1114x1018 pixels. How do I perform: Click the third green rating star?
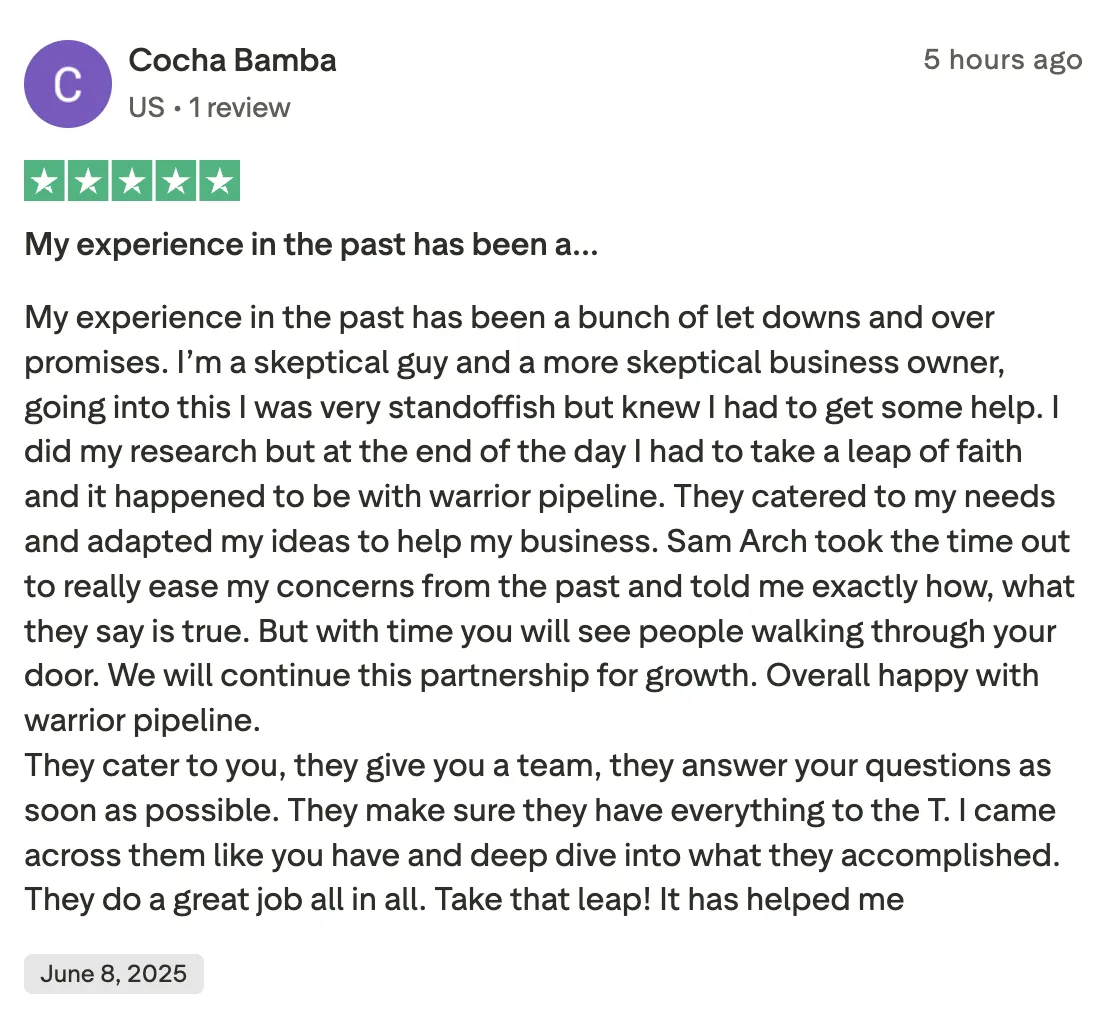pos(132,180)
